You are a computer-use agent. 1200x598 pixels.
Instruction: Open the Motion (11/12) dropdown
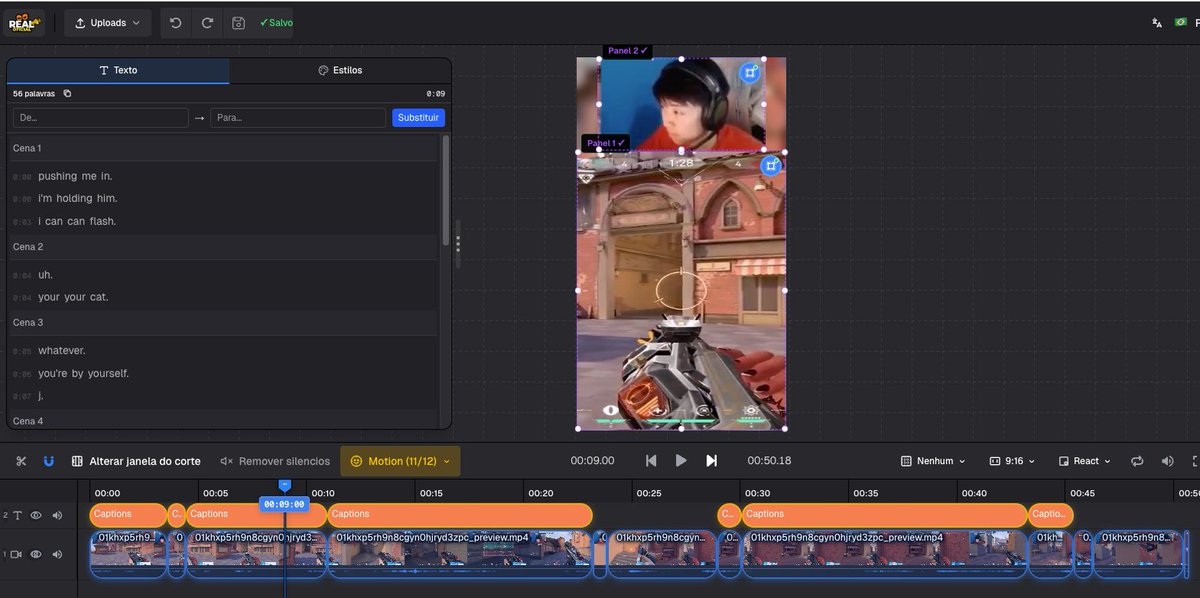pos(400,461)
